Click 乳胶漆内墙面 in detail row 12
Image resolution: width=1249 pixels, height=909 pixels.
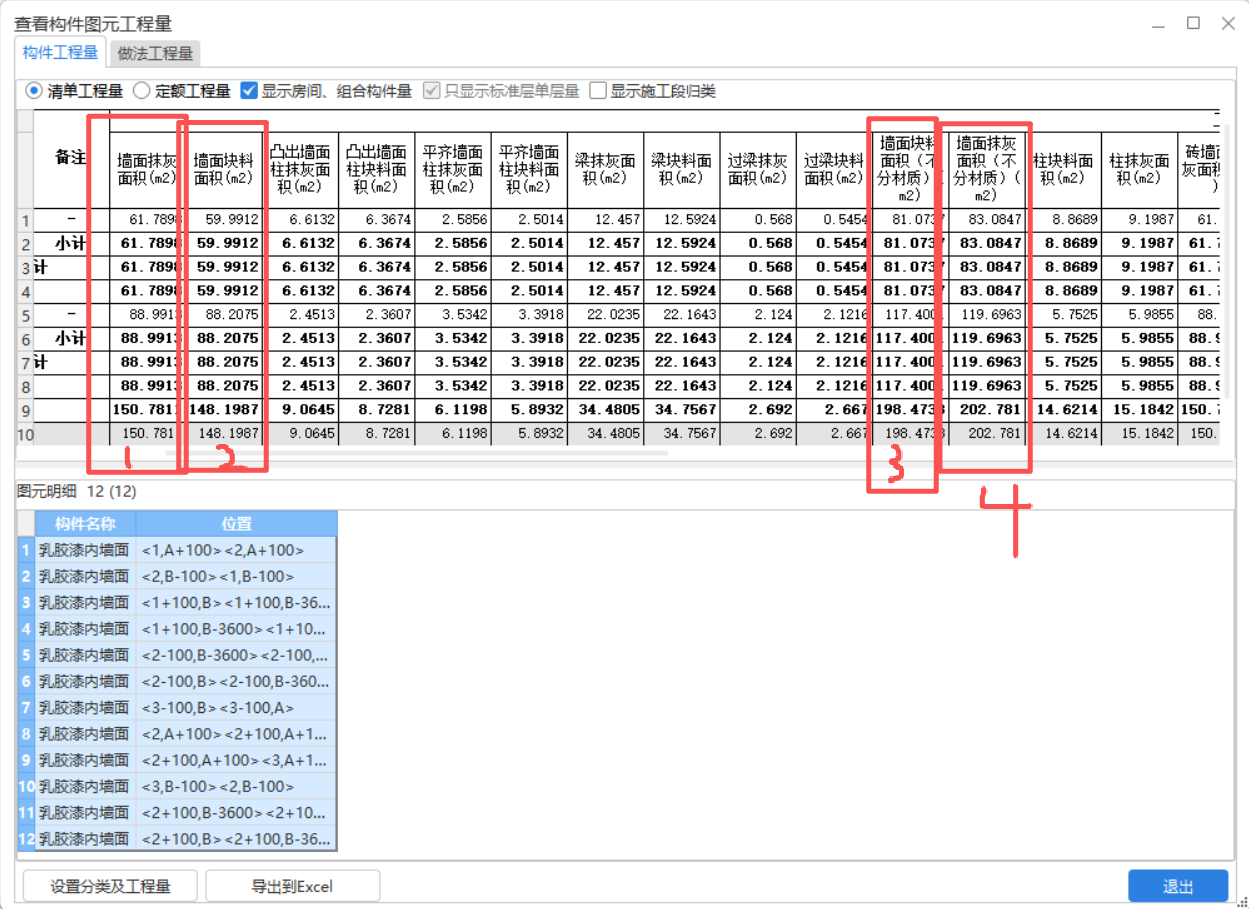pyautogui.click(x=85, y=838)
